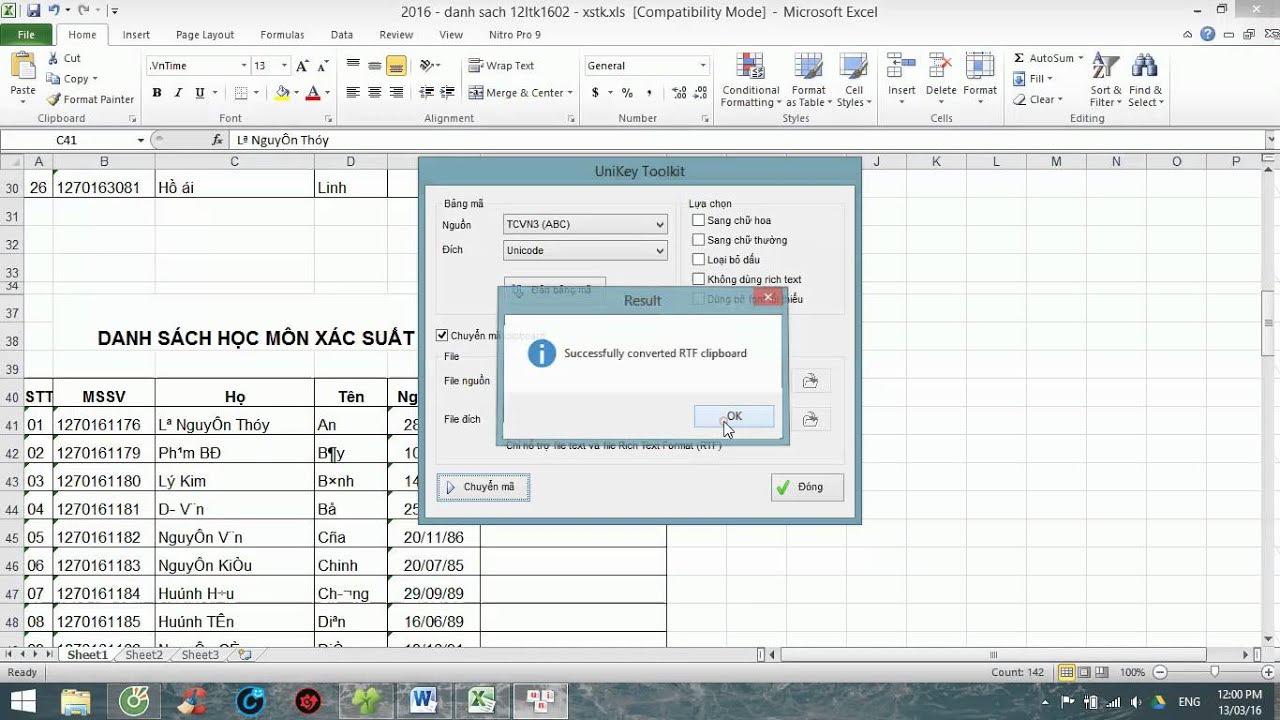Open Find & Select options

(1145, 80)
